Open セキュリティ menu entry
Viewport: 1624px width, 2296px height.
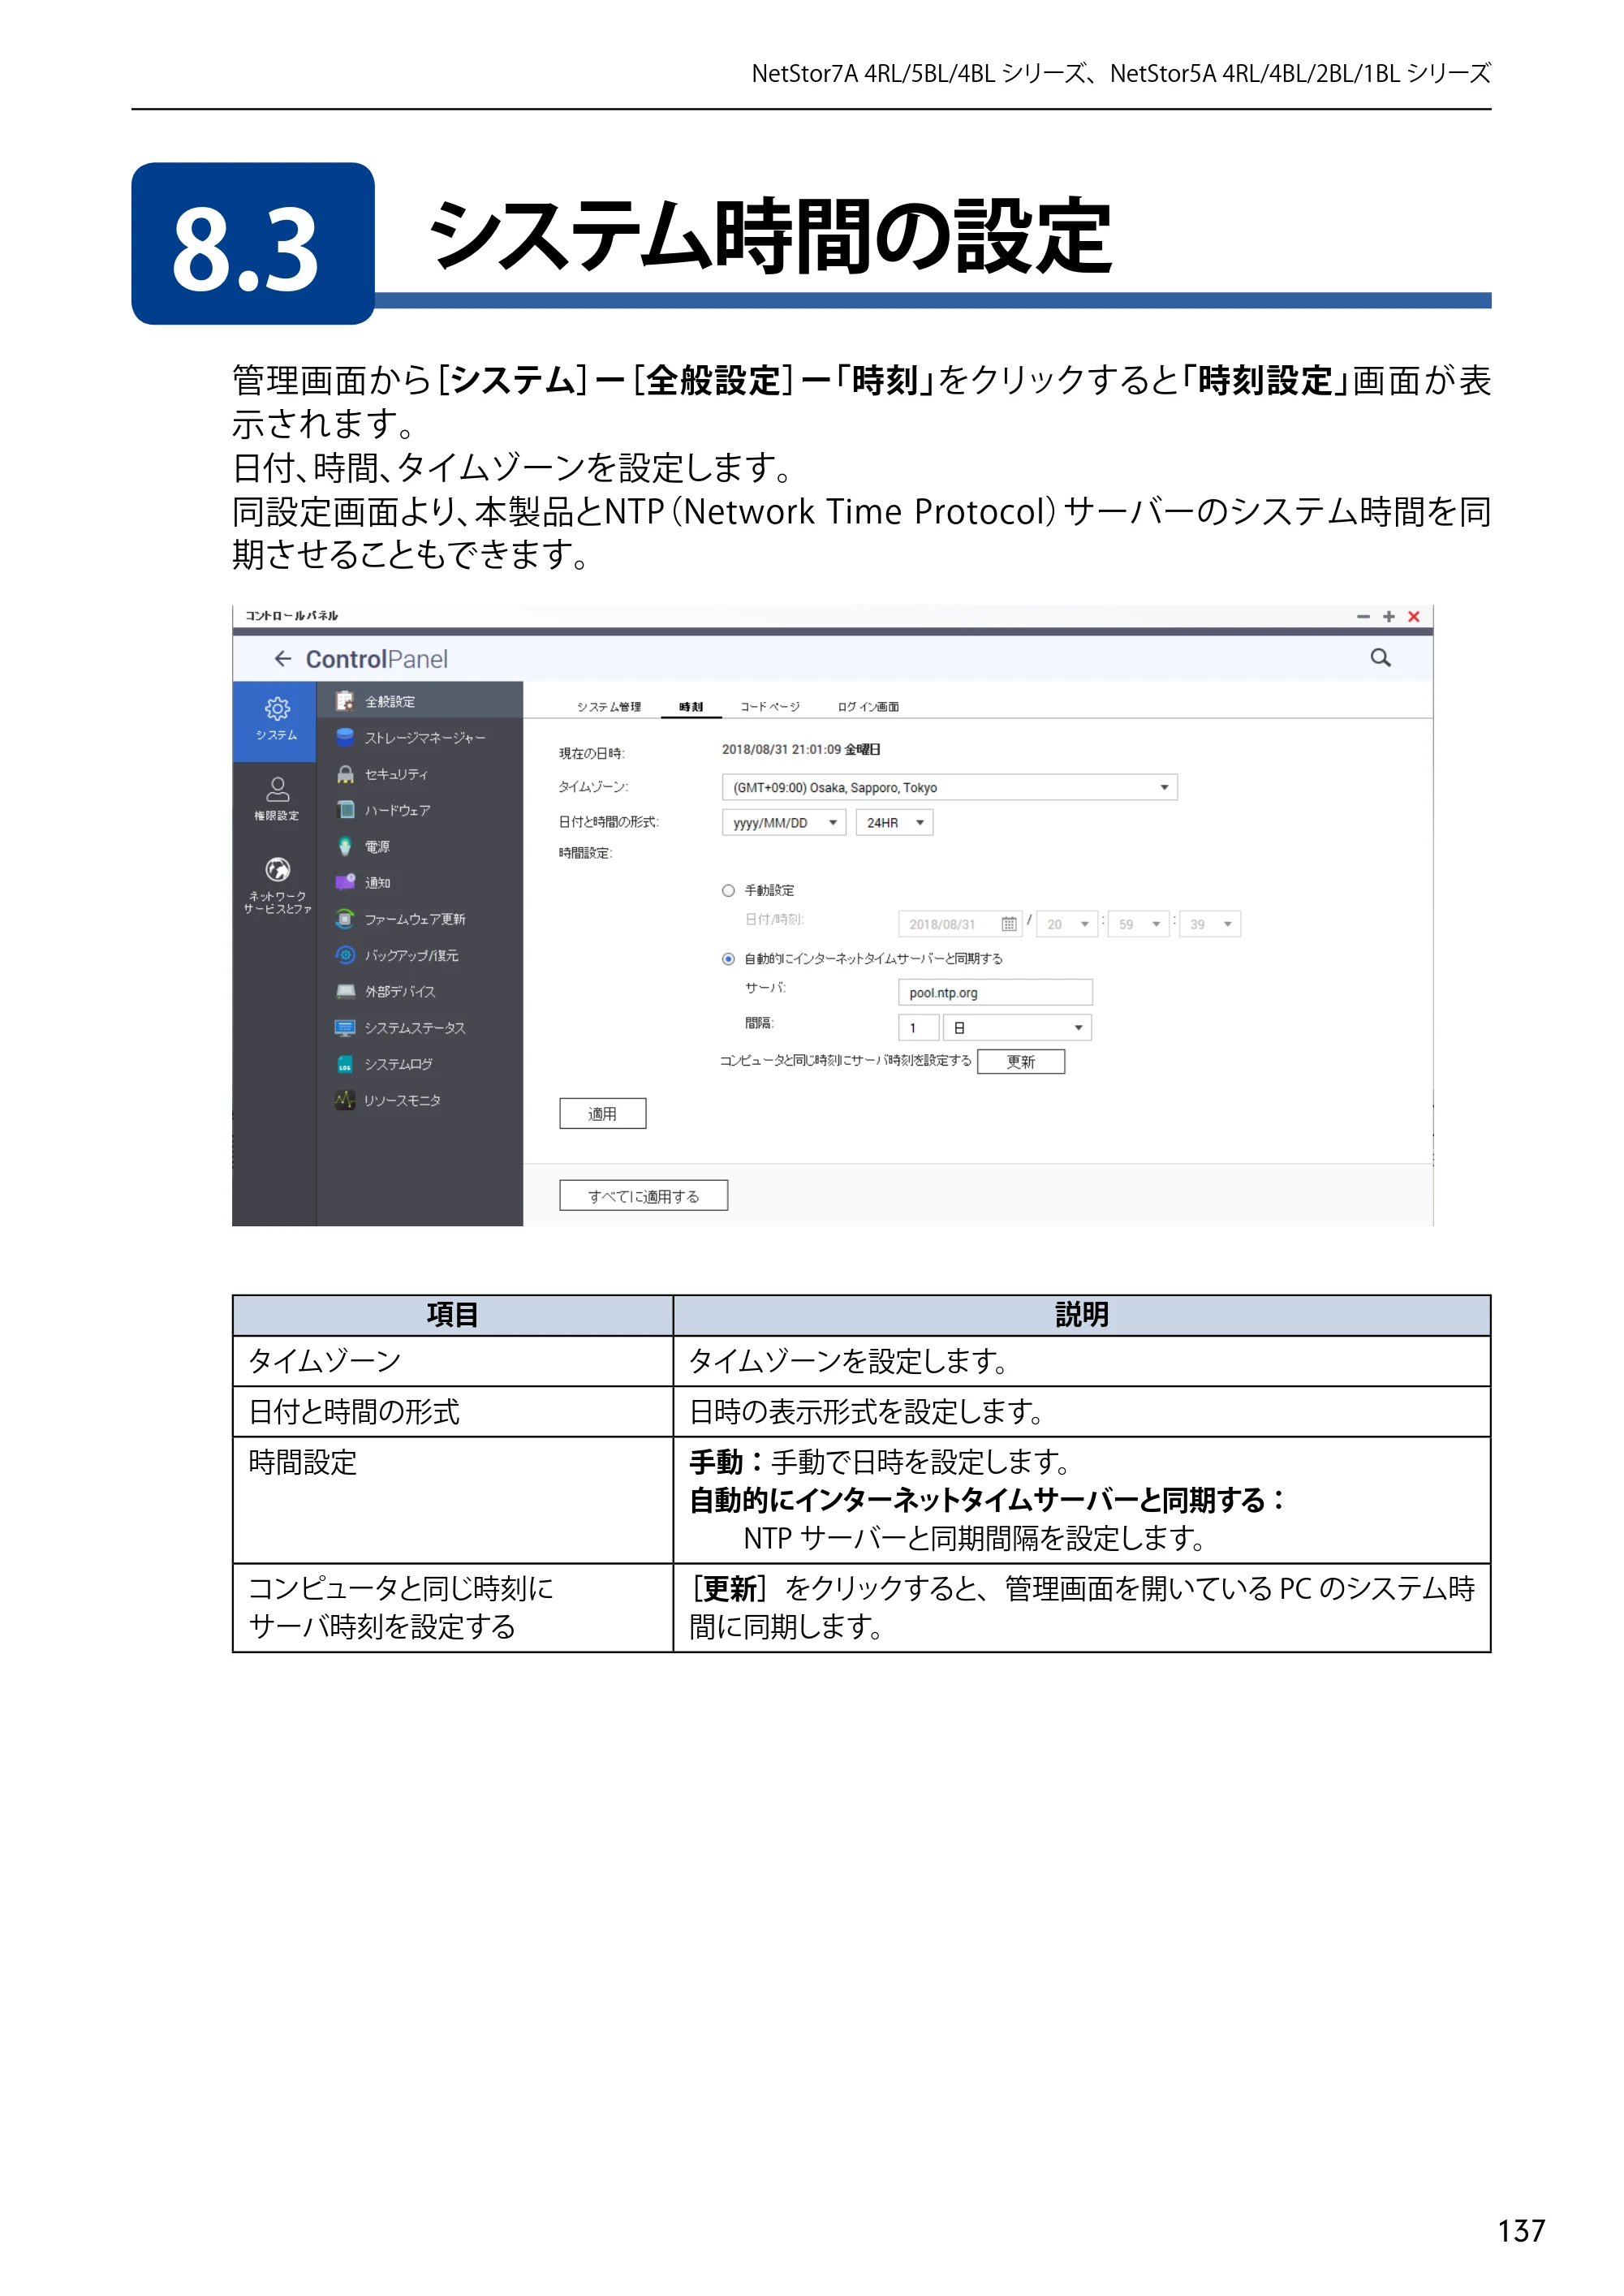[x=420, y=774]
